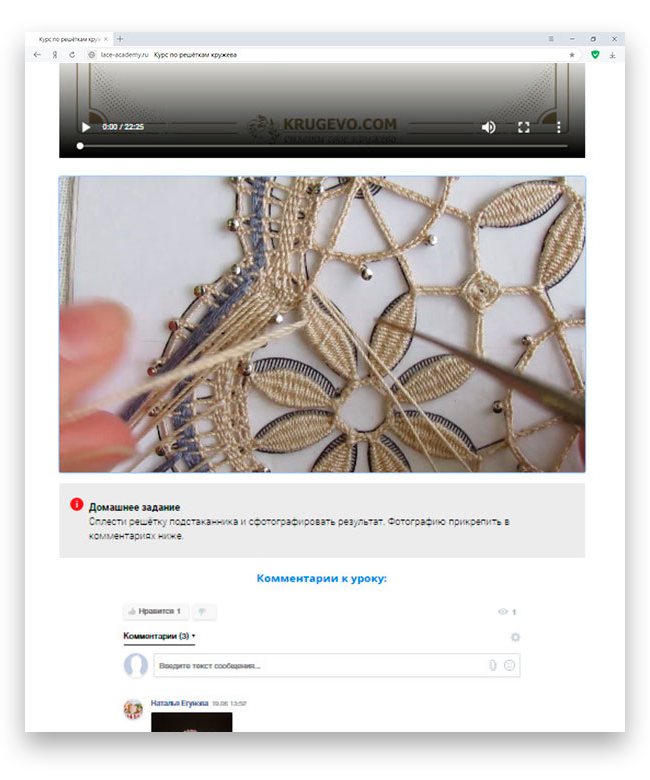The image size is (650, 780).
Task: Bookmark page with the star icon
Action: [x=572, y=55]
